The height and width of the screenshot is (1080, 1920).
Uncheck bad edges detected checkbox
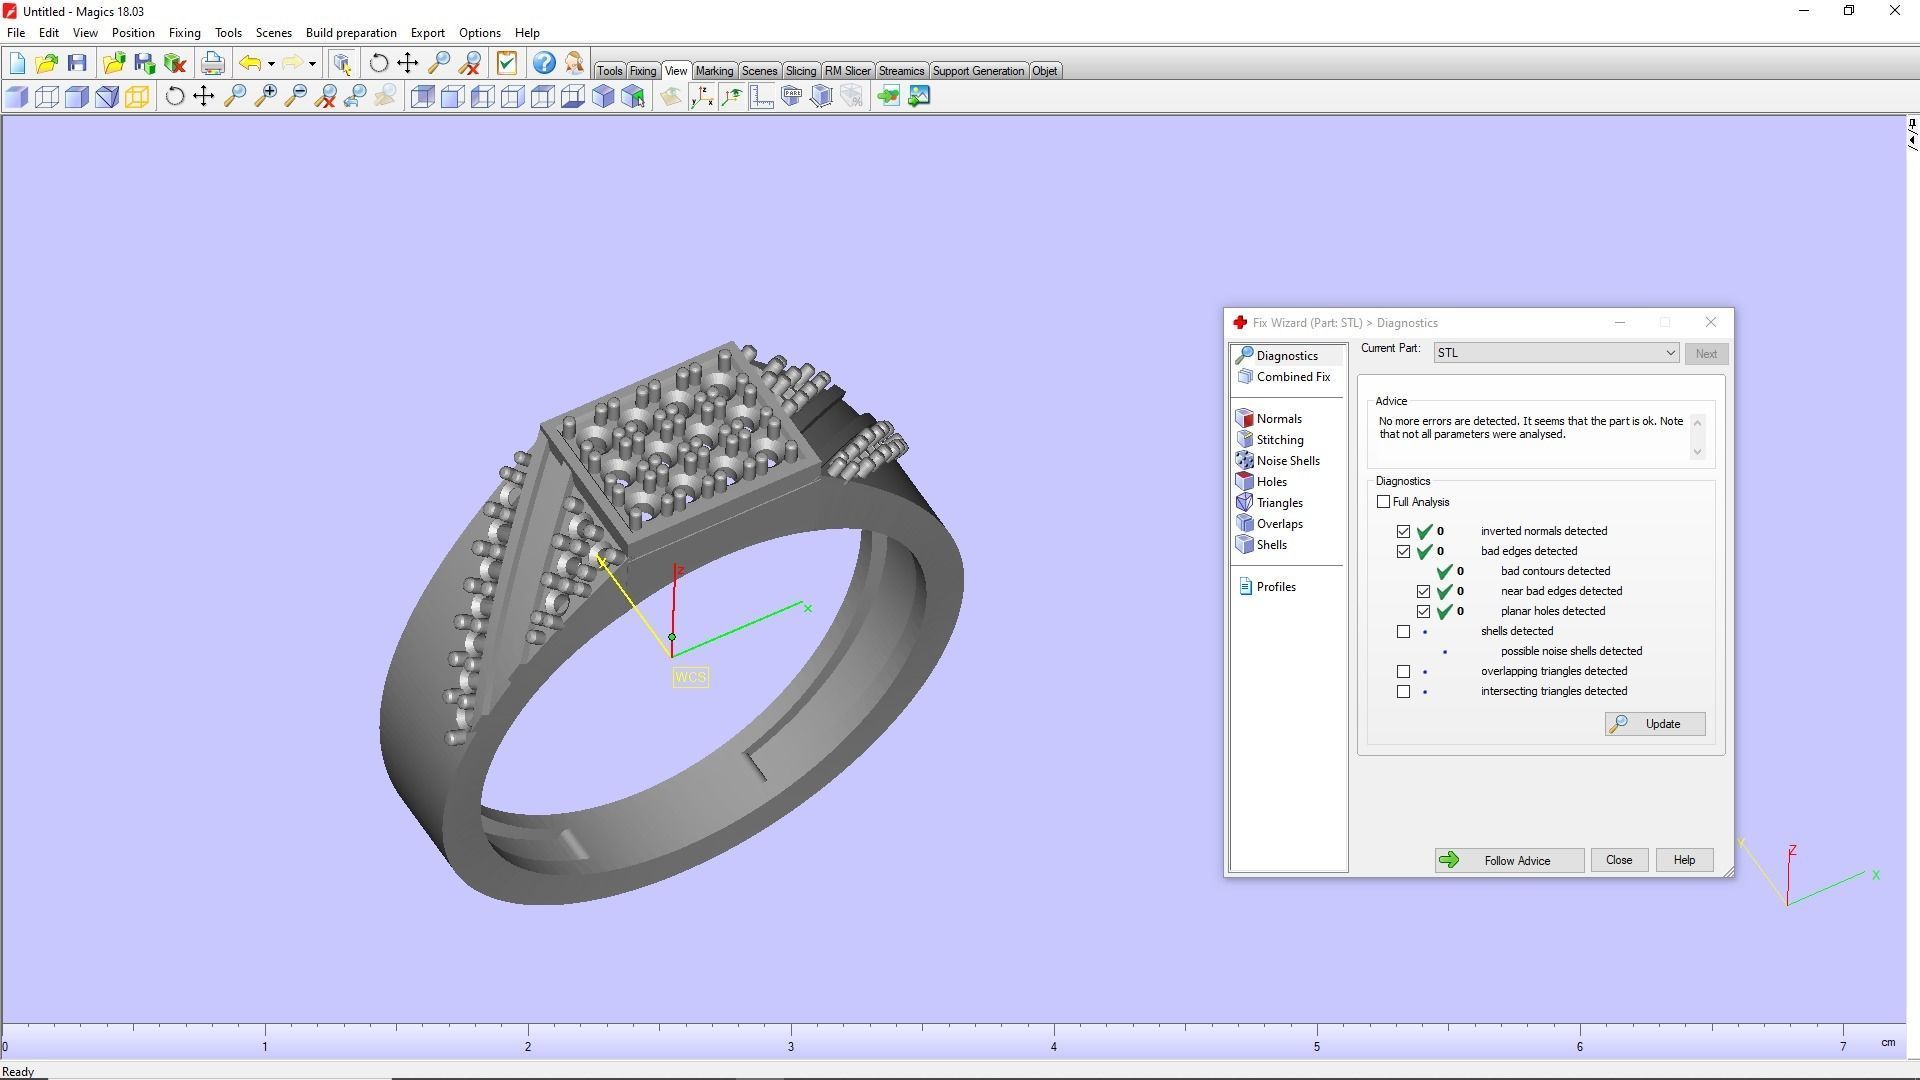(x=1404, y=552)
